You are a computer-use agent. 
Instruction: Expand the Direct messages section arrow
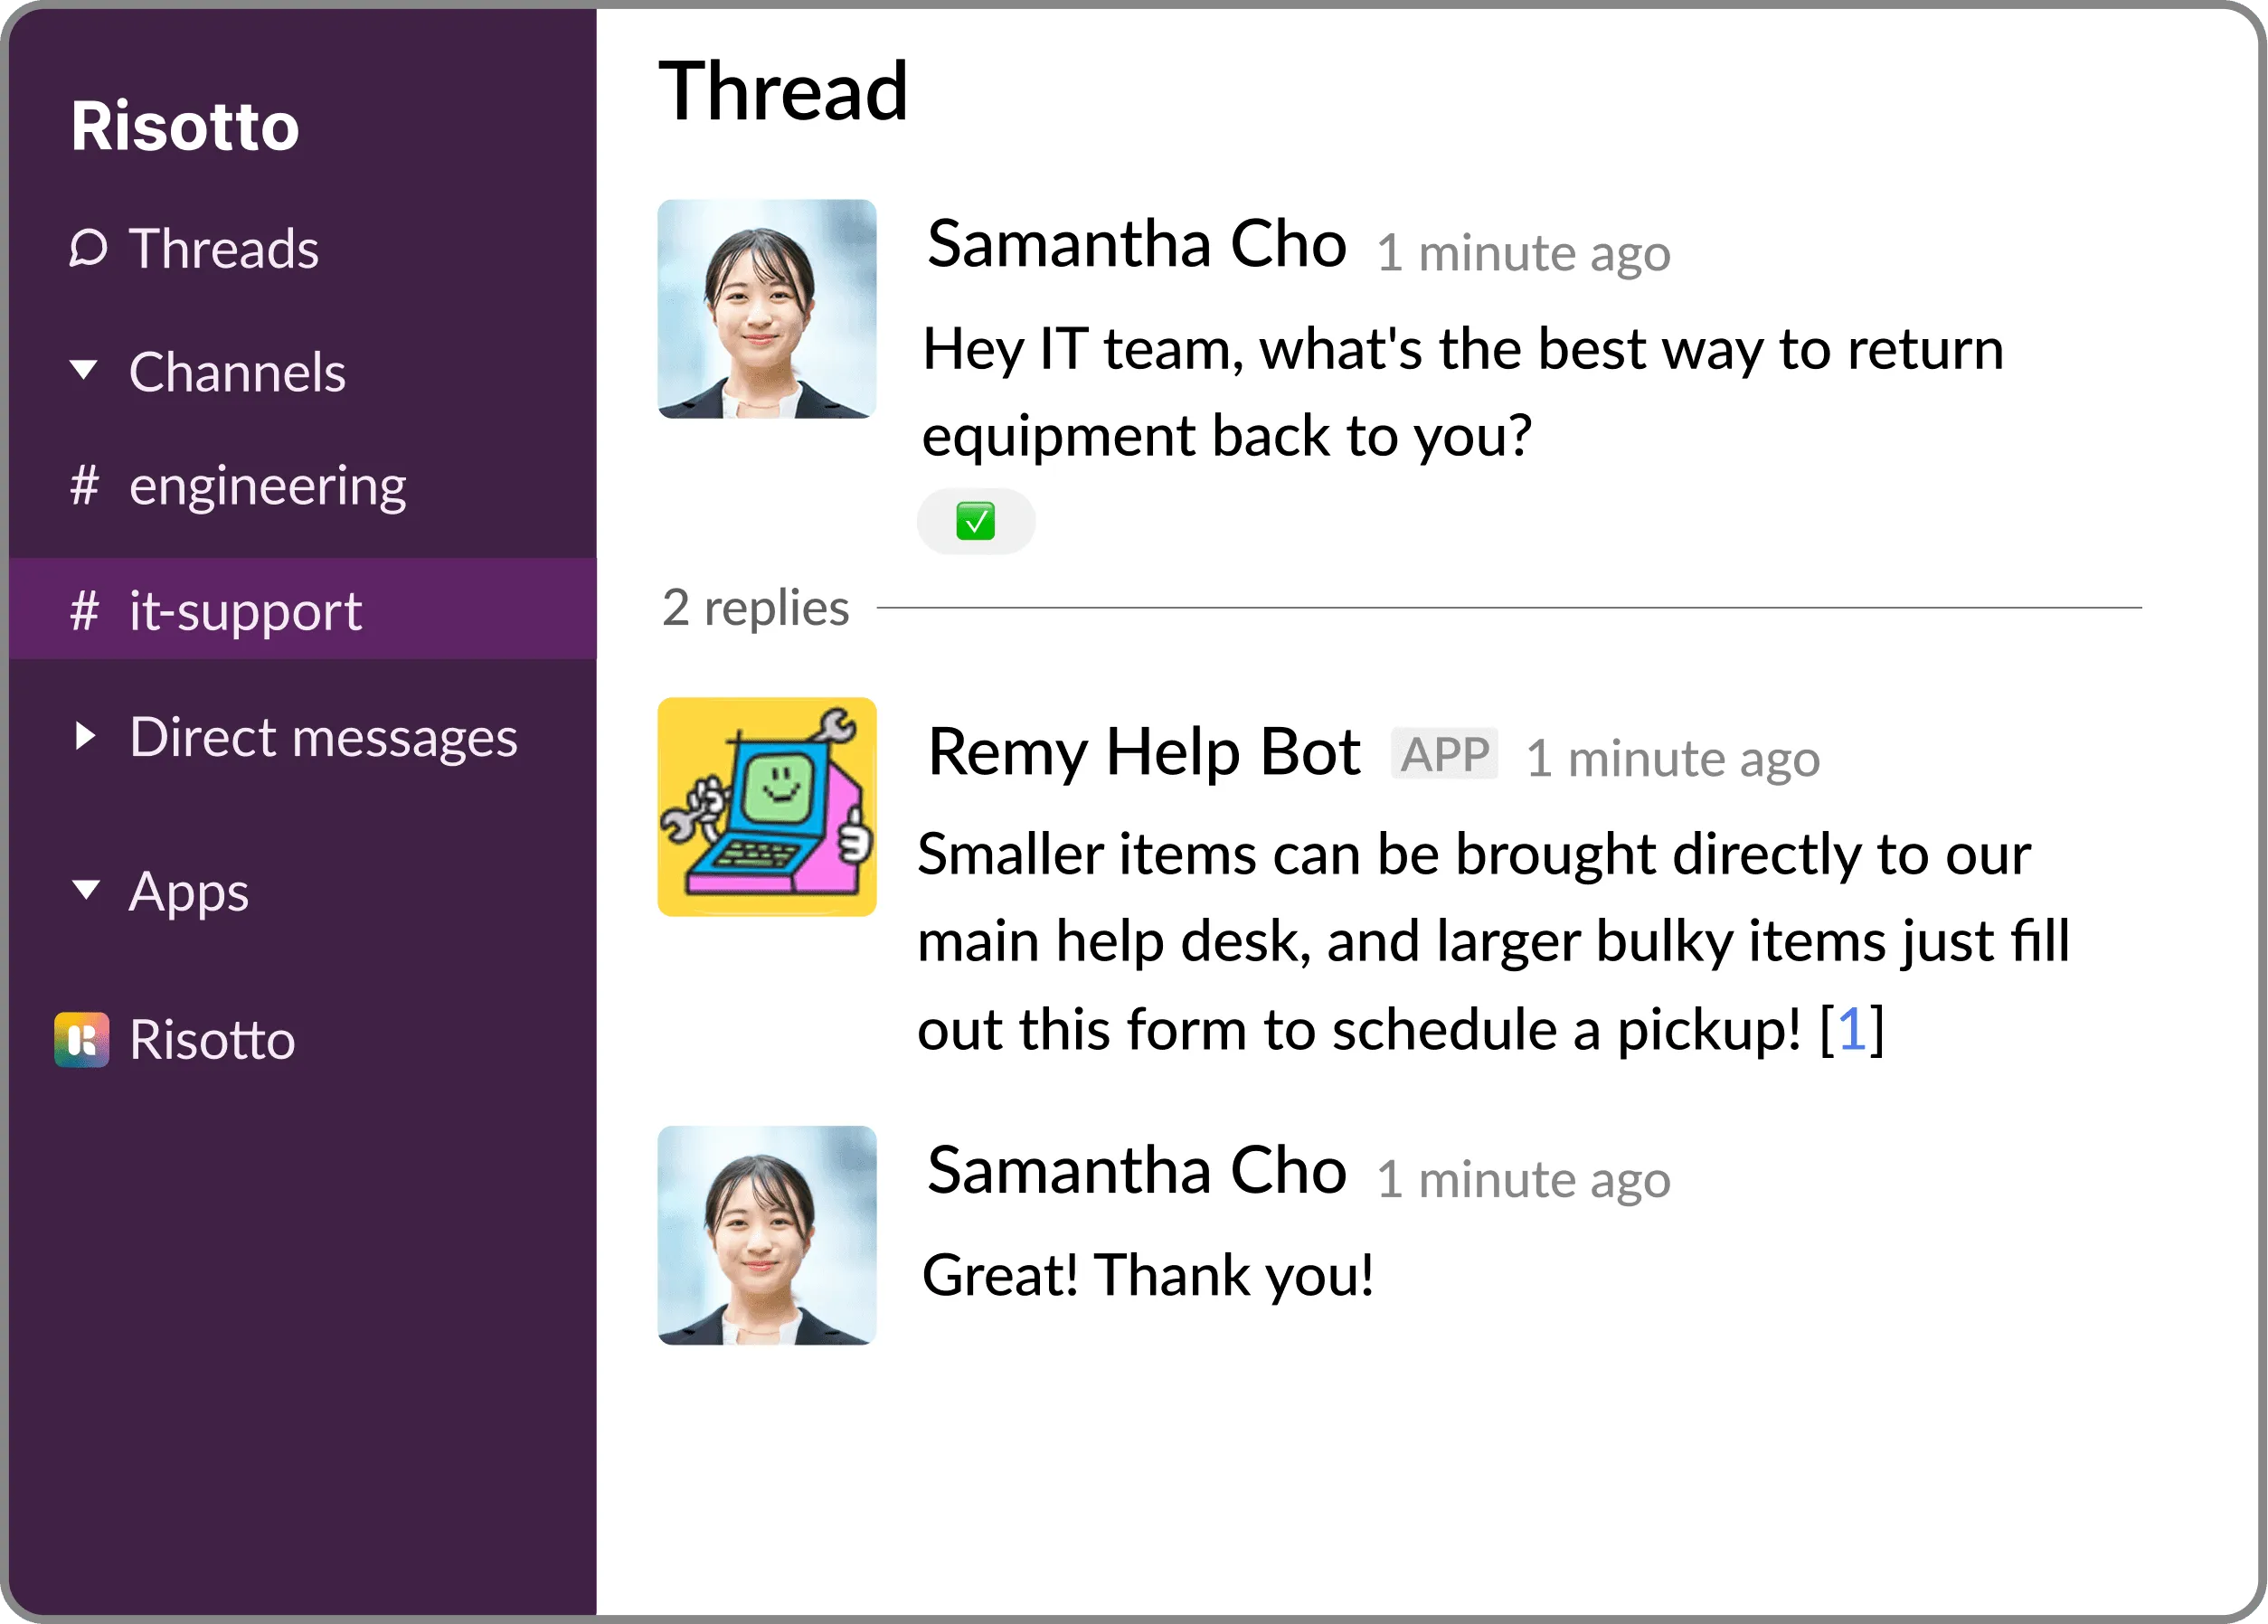click(x=86, y=737)
